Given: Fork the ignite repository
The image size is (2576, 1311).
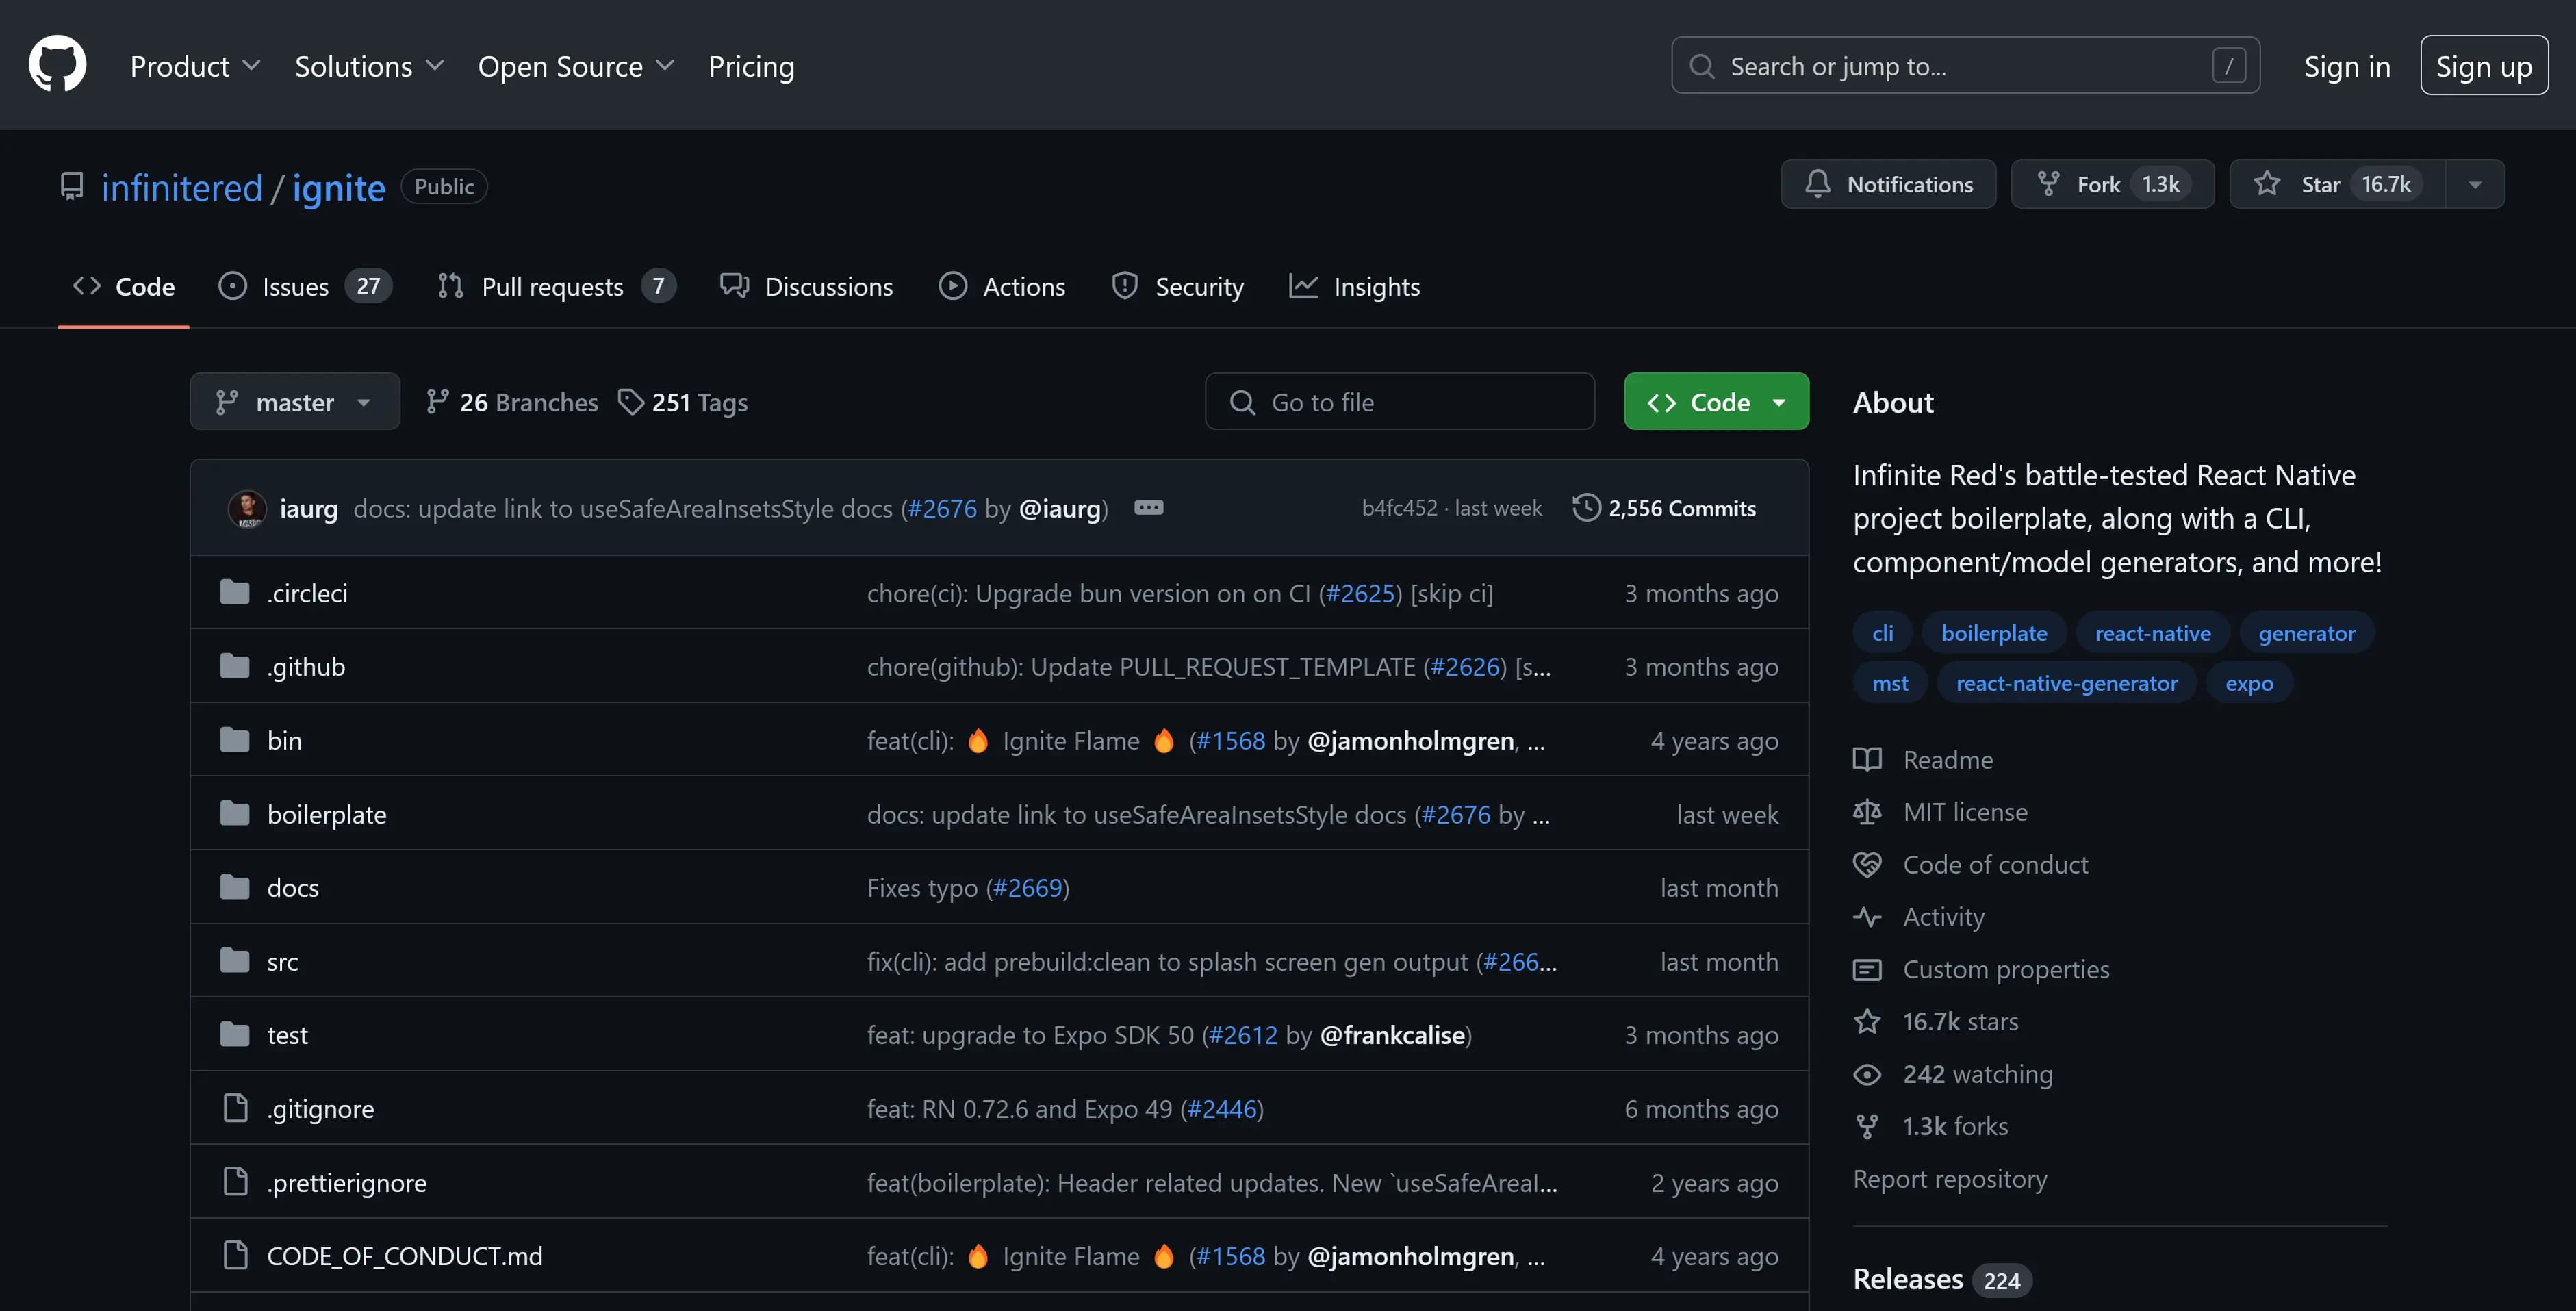Looking at the screenshot, I should [x=2113, y=184].
